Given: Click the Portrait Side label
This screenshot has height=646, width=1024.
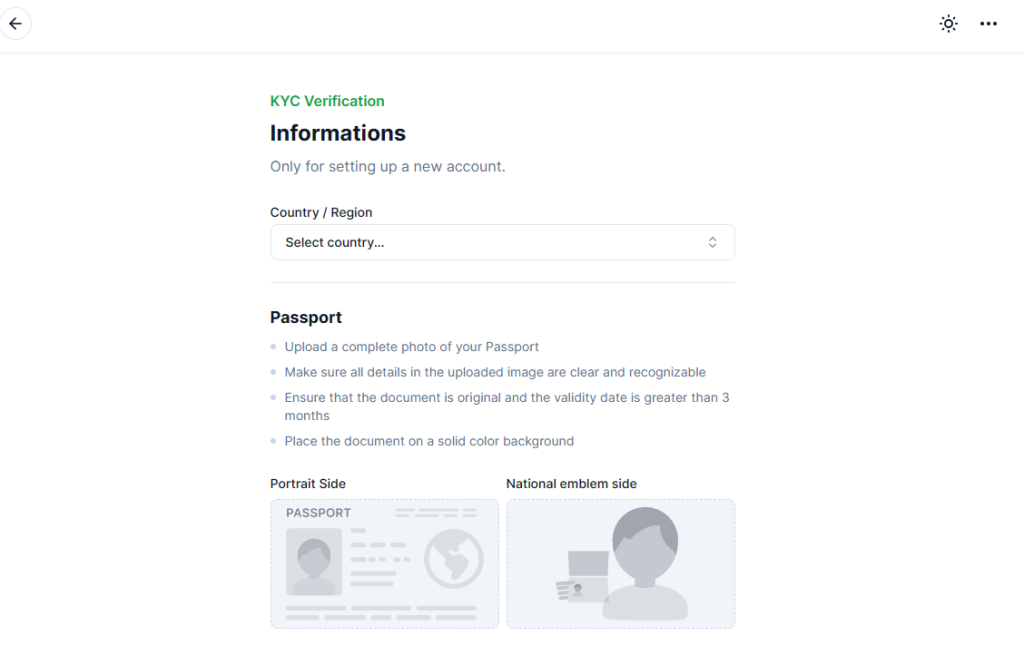Looking at the screenshot, I should tap(308, 484).
